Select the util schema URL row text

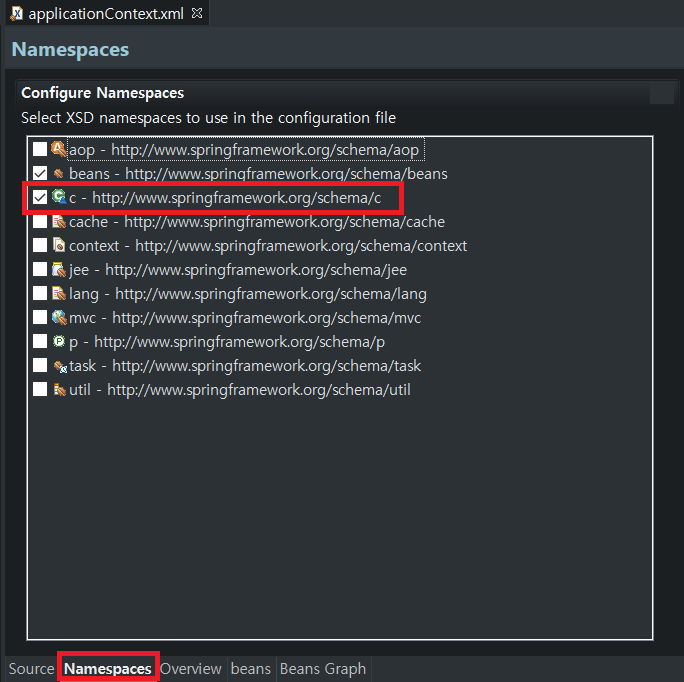pyautogui.click(x=240, y=390)
